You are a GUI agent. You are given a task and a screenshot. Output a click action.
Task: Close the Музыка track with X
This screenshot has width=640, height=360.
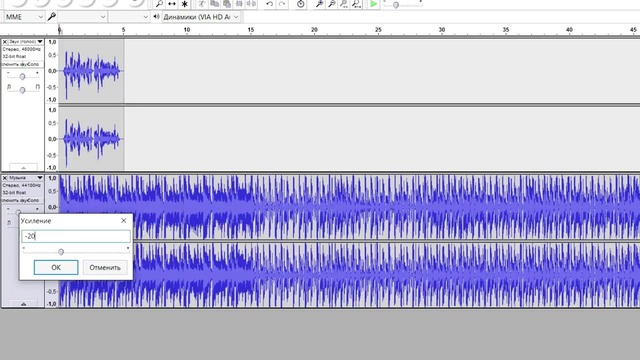(5, 178)
